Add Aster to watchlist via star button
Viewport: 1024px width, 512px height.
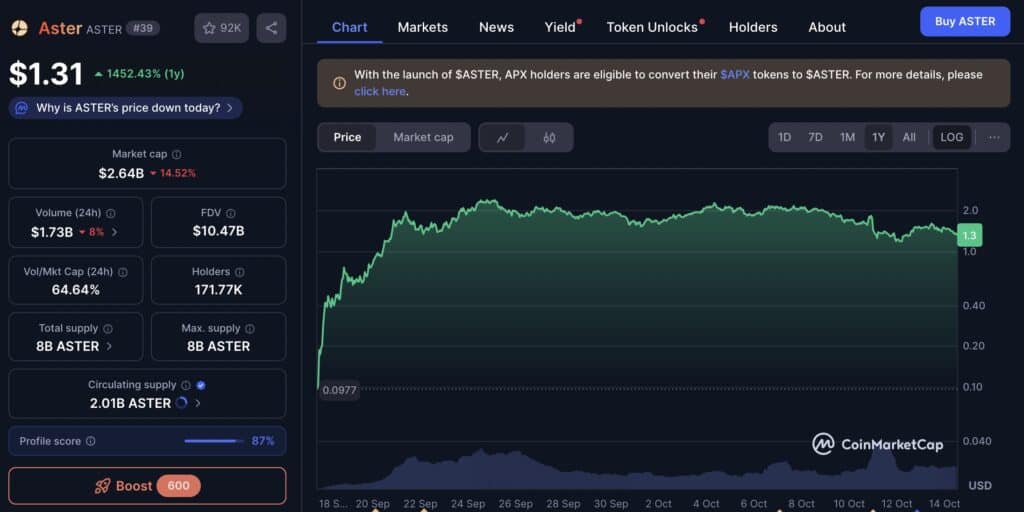pos(221,28)
